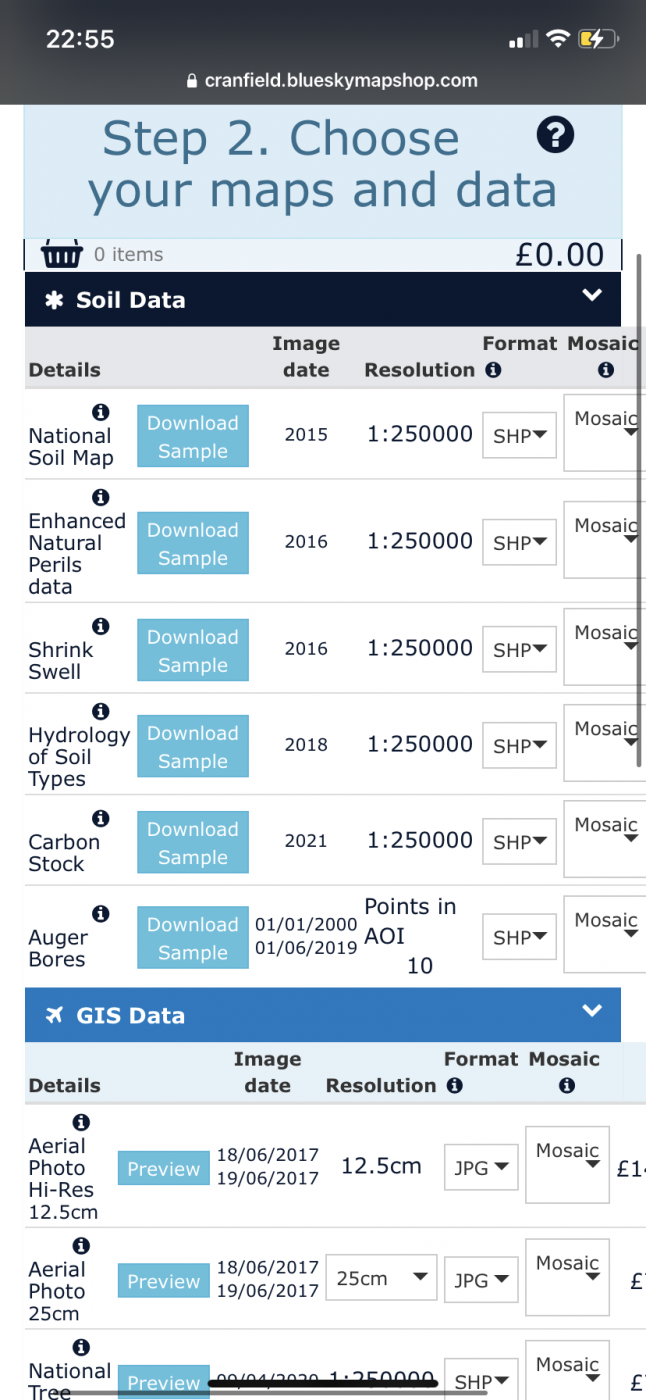The width and height of the screenshot is (646, 1400).
Task: Show info for Carbon Stock
Action: tap(100, 818)
